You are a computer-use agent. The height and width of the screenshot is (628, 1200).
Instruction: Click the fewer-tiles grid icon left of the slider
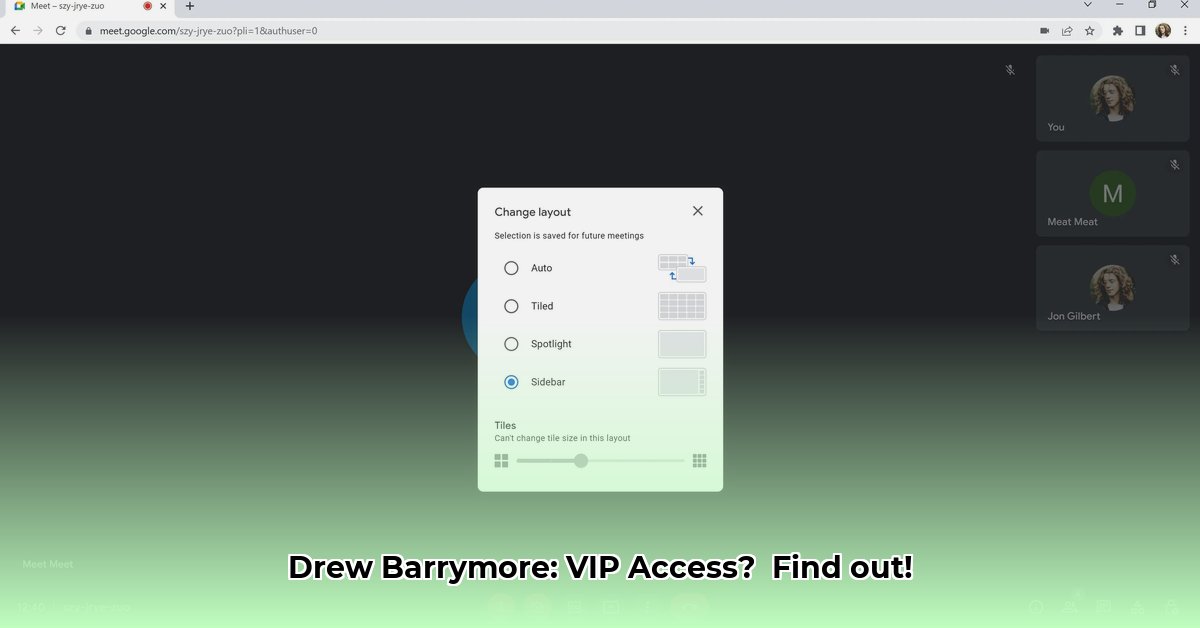point(501,461)
